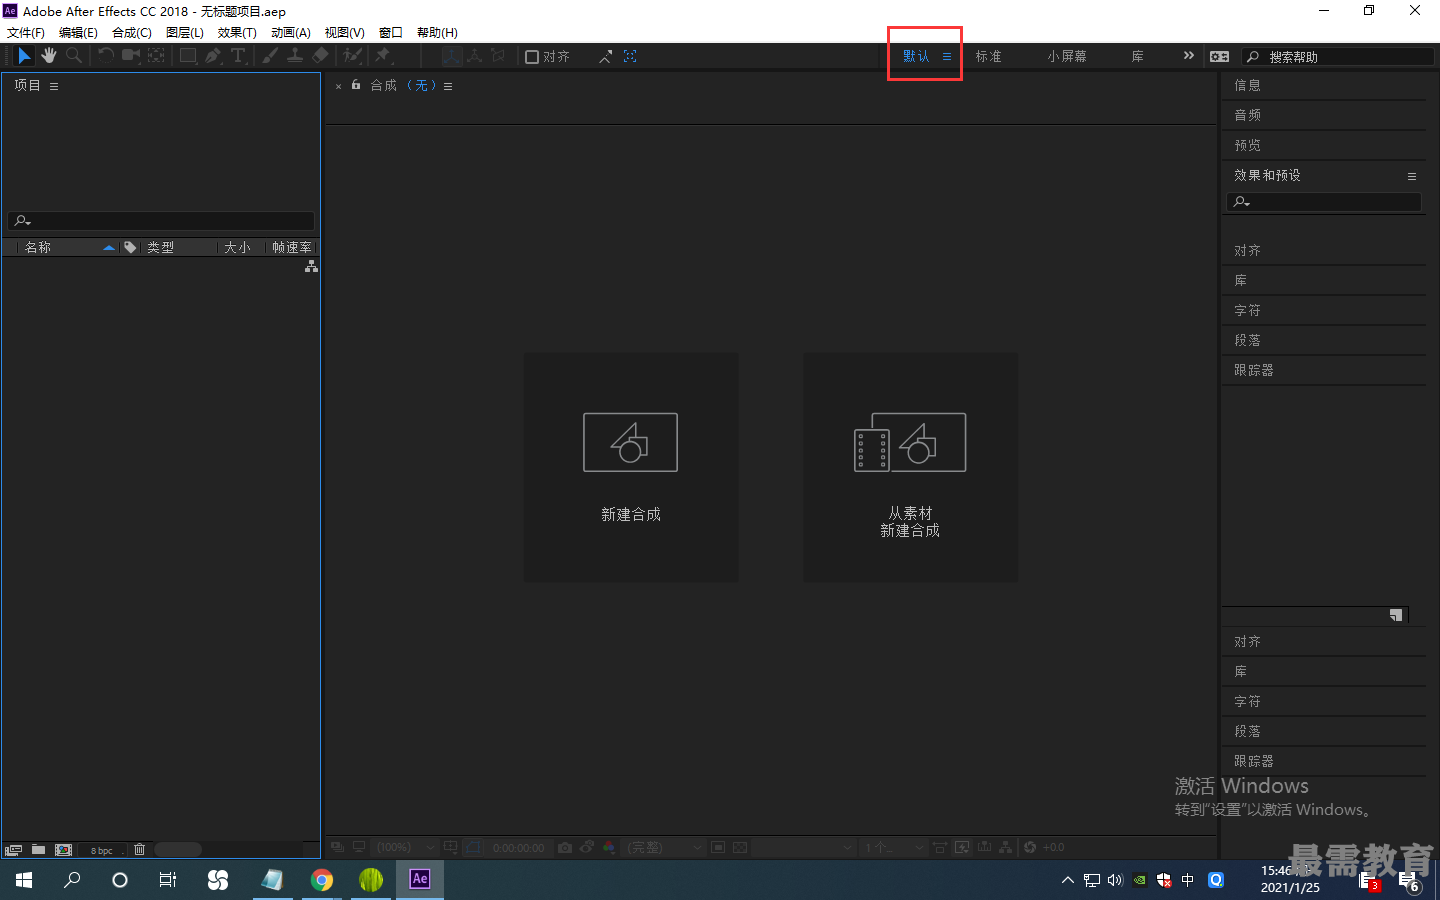Select the Selection arrow tool
Screen dimensions: 1440x900
(x=24, y=56)
